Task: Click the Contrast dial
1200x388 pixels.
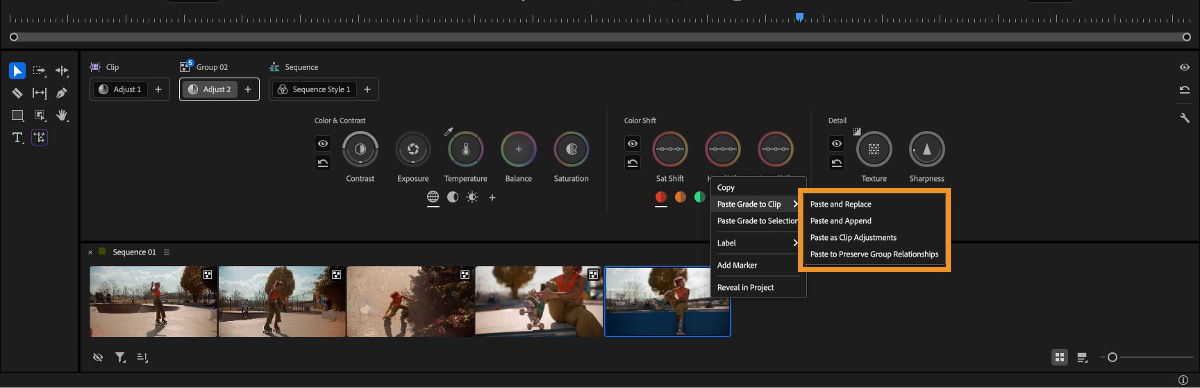Action: click(x=360, y=150)
